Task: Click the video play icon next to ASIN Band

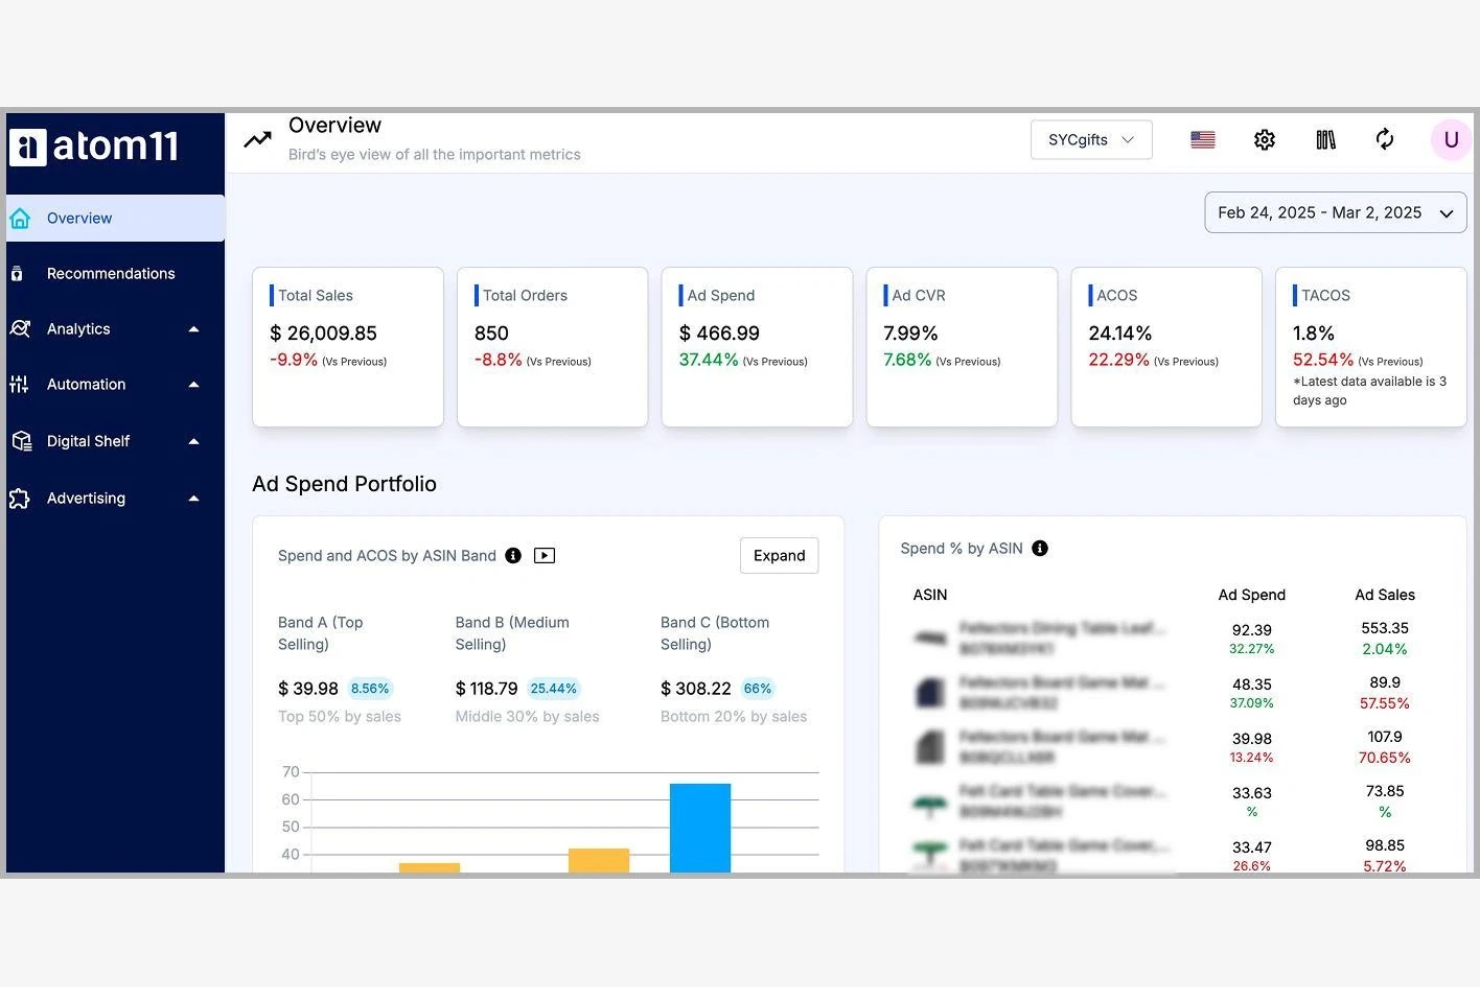Action: [545, 555]
